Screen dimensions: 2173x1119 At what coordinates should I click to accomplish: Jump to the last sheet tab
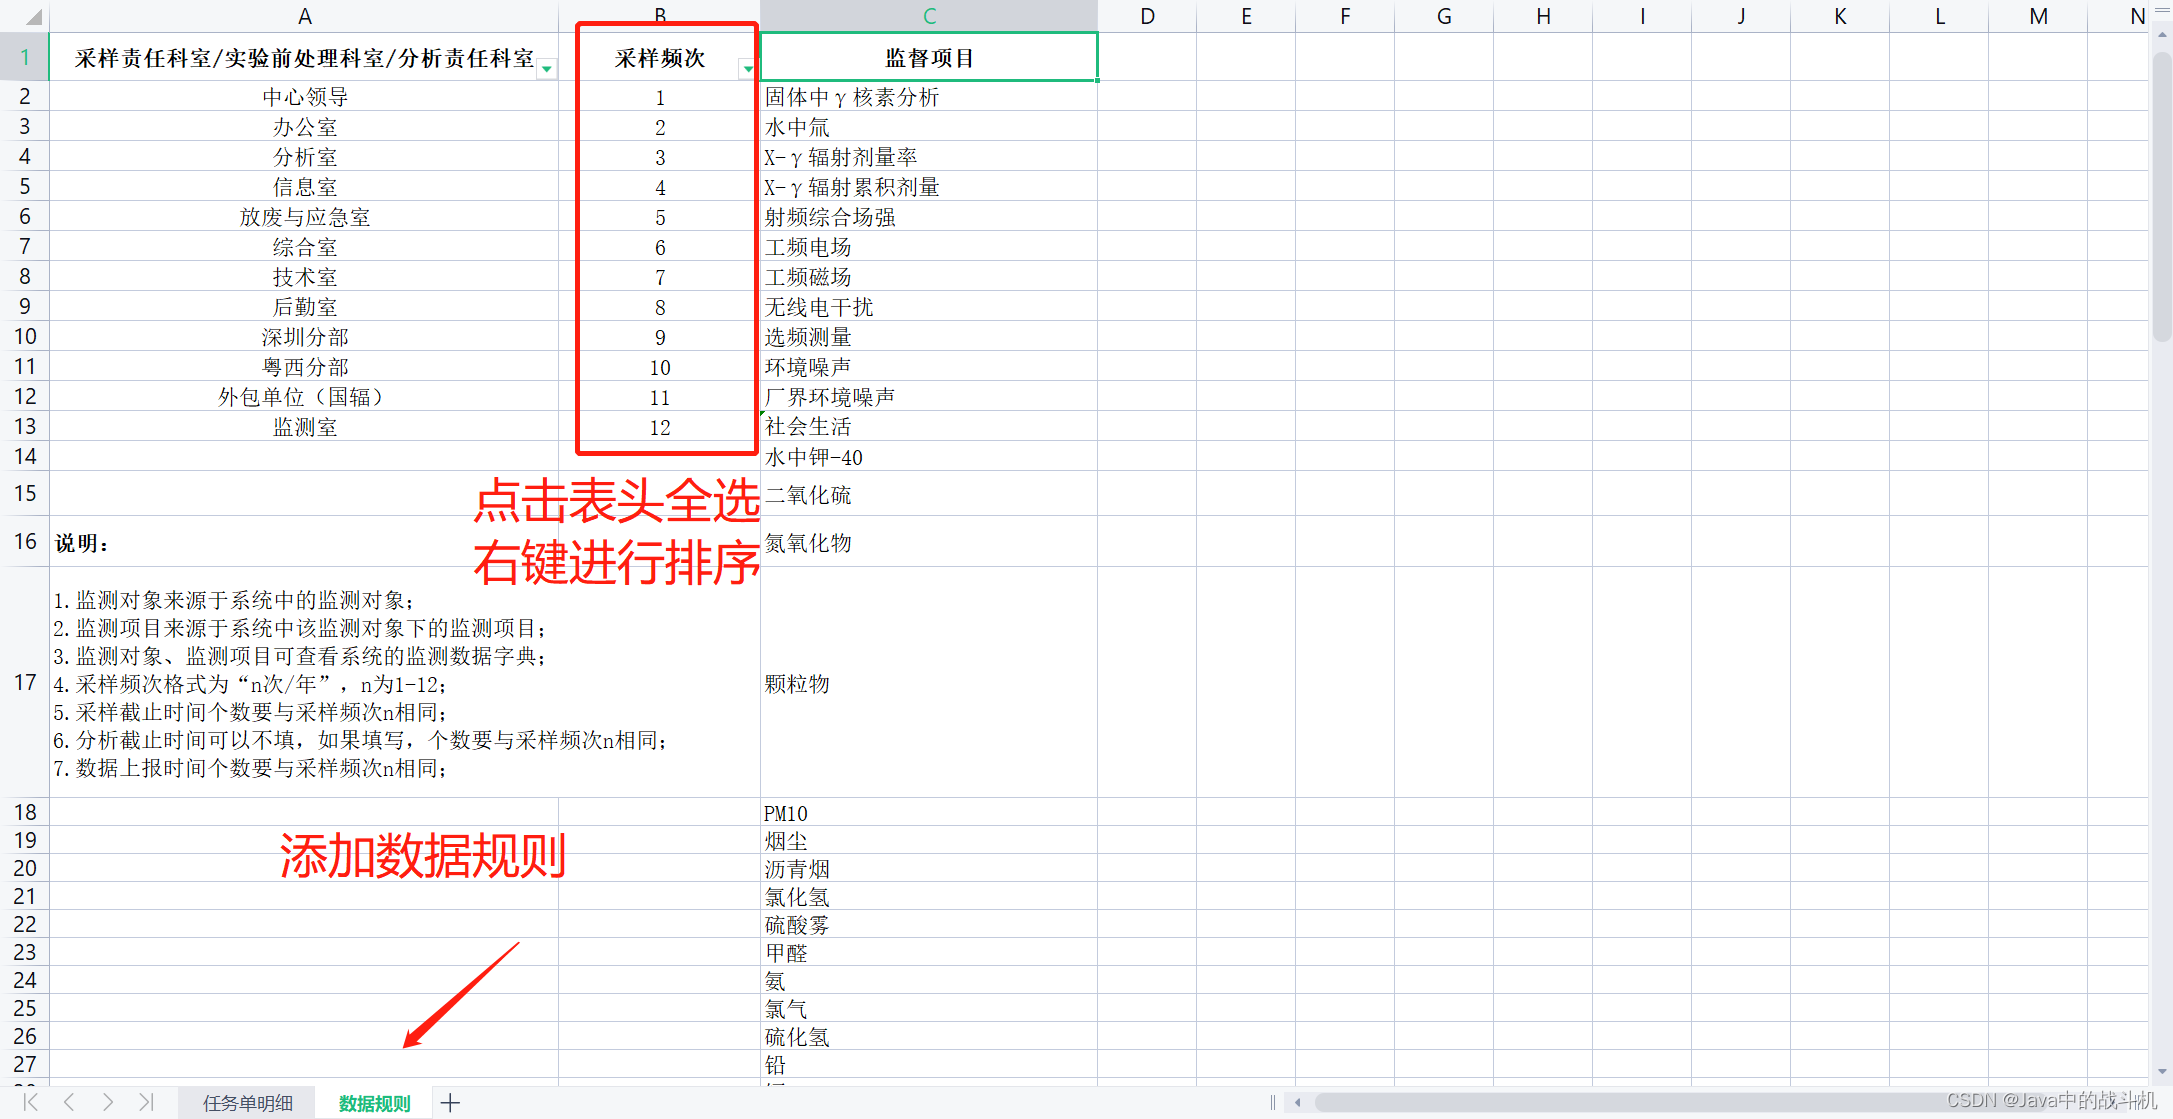point(146,1102)
